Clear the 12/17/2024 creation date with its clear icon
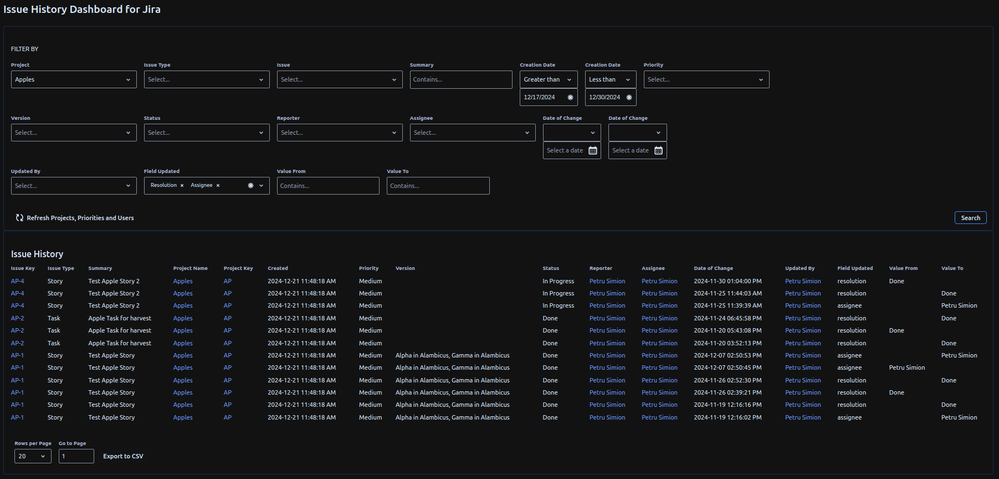The width and height of the screenshot is (999, 479). pyautogui.click(x=570, y=97)
